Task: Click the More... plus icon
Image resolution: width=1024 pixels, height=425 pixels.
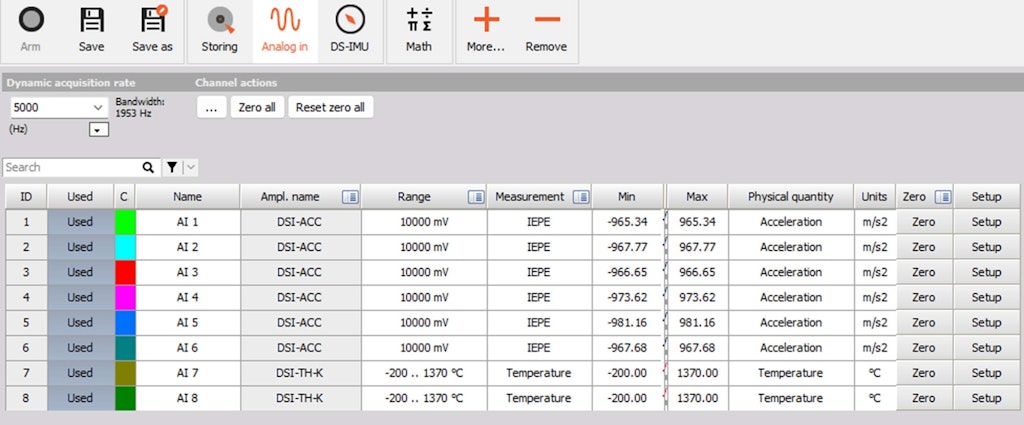Action: pos(486,20)
